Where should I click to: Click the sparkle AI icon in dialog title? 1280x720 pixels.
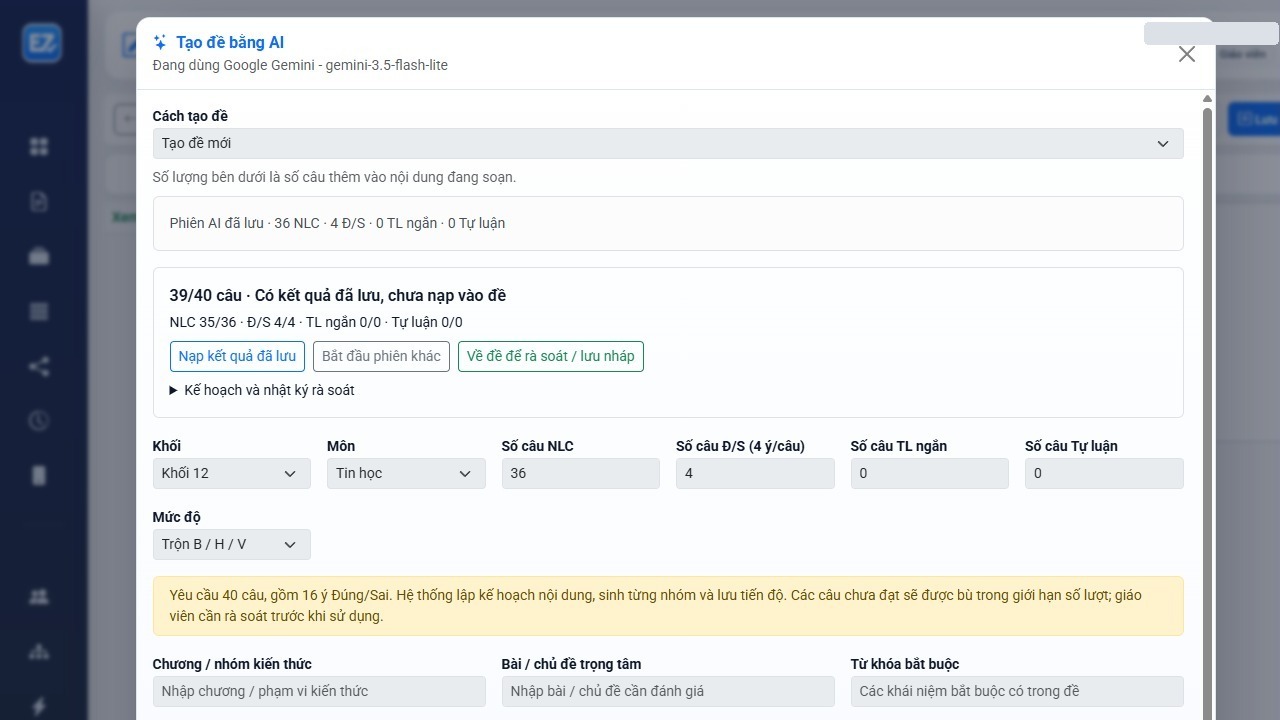pyautogui.click(x=160, y=42)
